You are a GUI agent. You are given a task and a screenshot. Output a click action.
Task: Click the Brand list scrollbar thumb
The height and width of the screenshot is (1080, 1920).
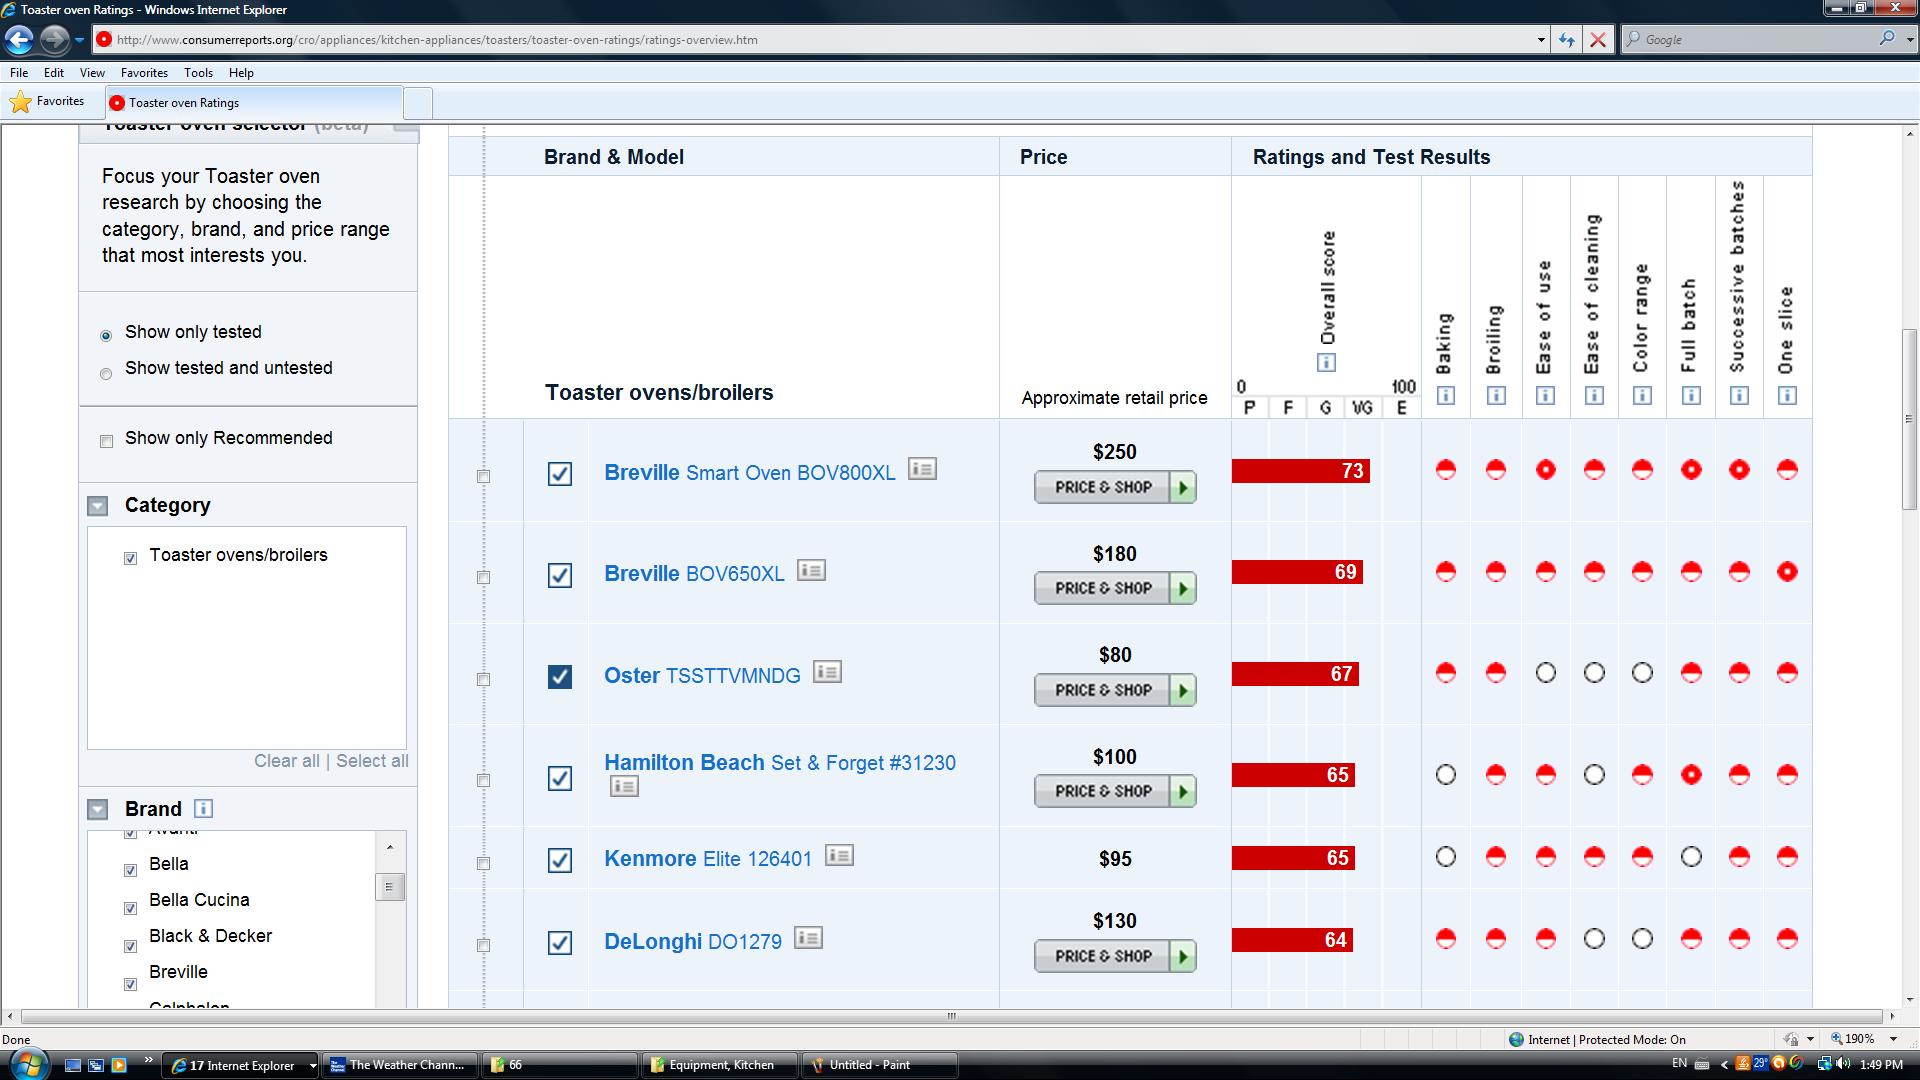click(390, 886)
